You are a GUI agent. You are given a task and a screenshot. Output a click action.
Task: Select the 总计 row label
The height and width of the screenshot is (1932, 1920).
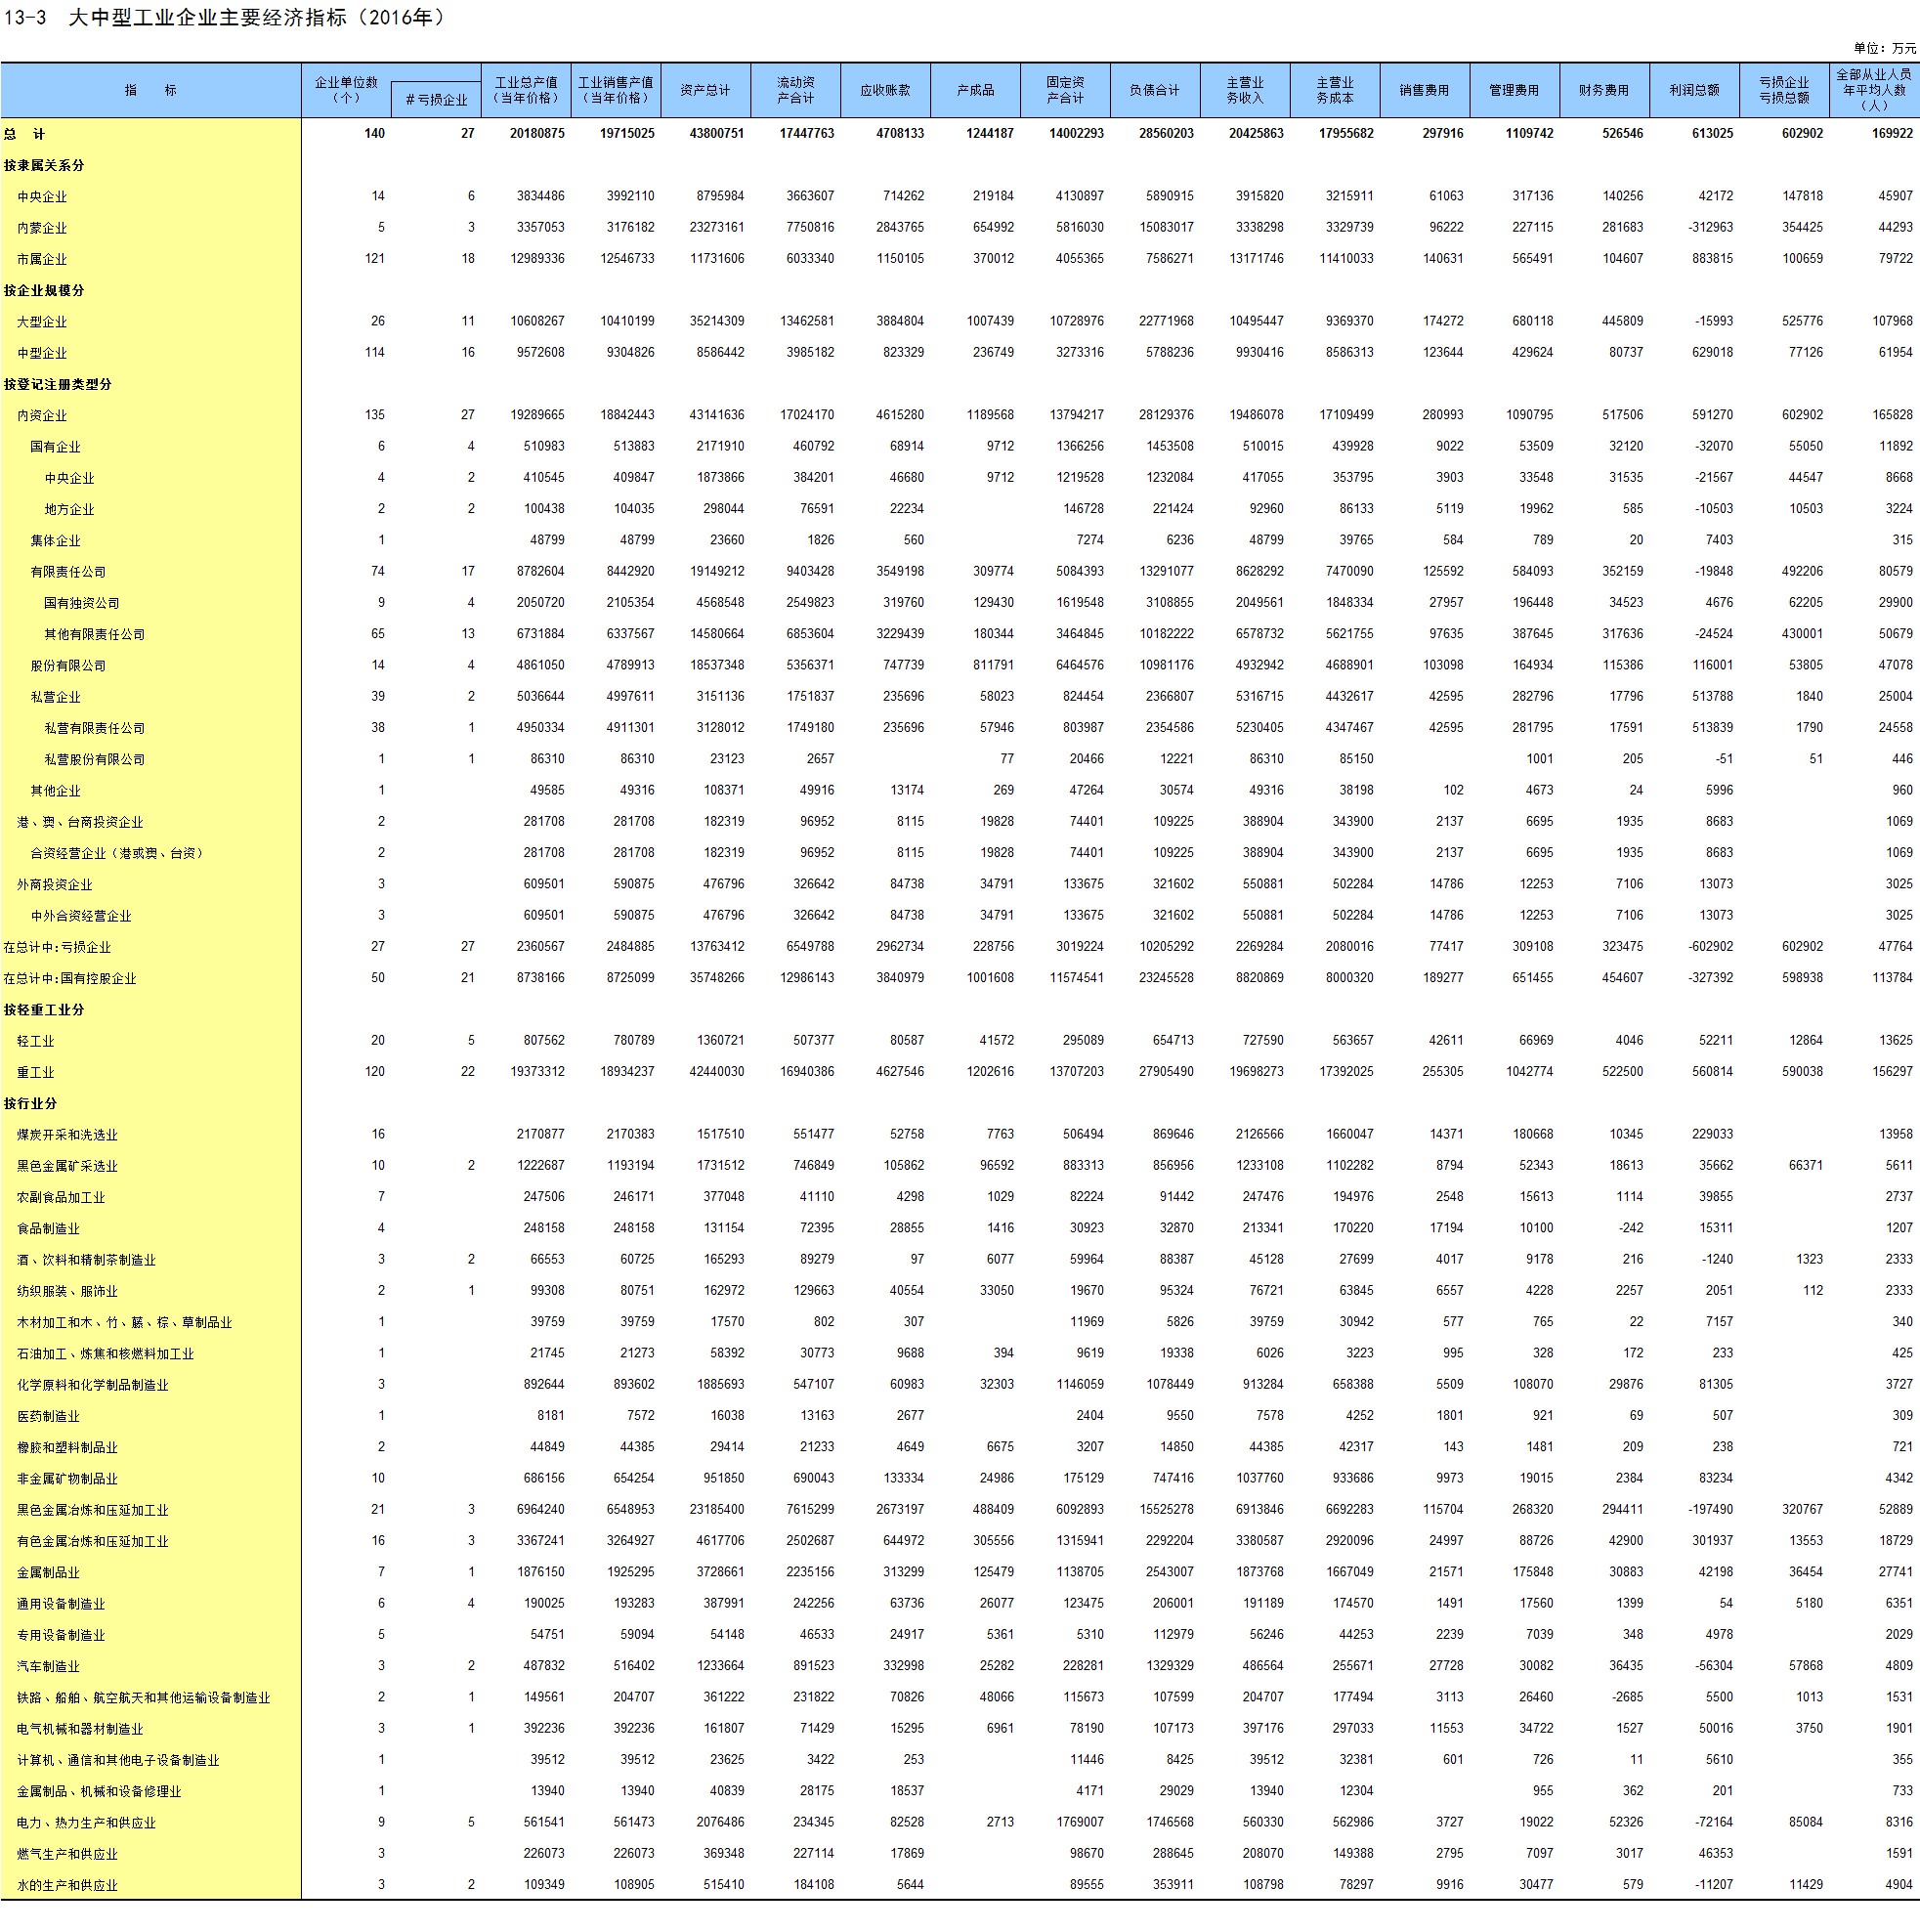tap(25, 134)
